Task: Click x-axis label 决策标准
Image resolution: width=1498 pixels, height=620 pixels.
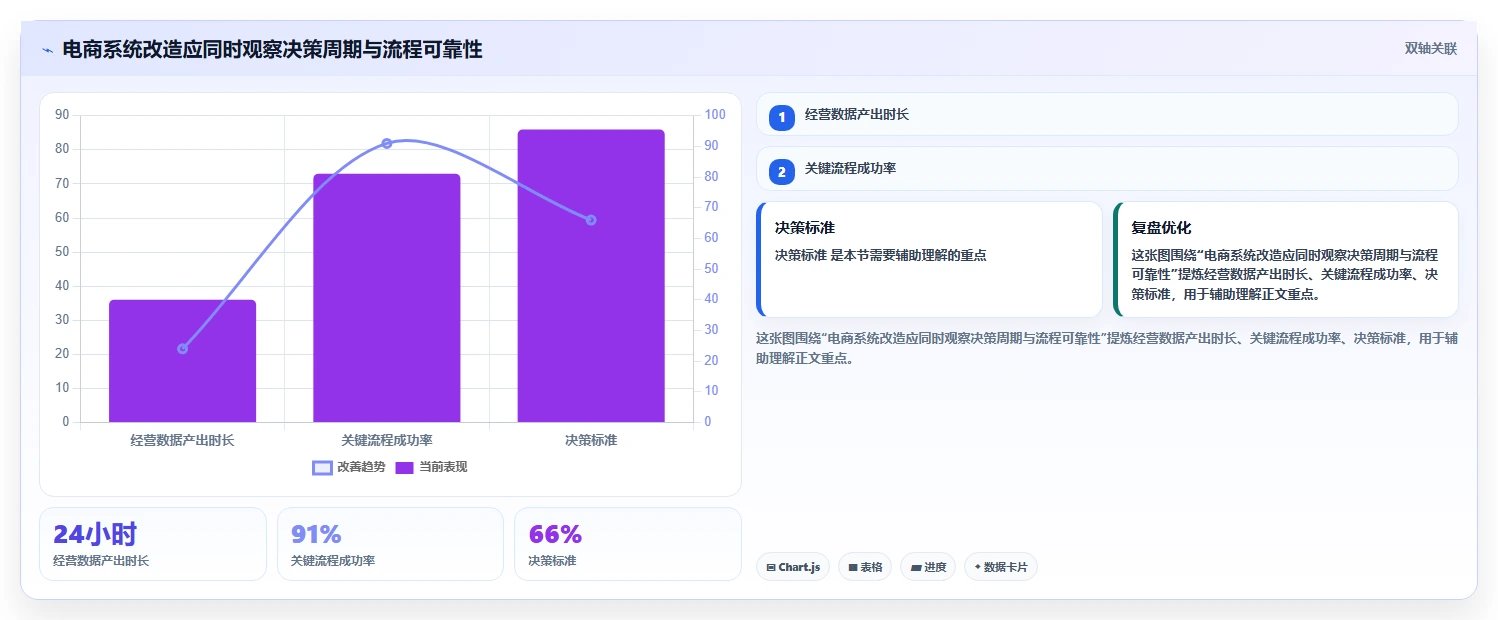Action: tap(591, 440)
